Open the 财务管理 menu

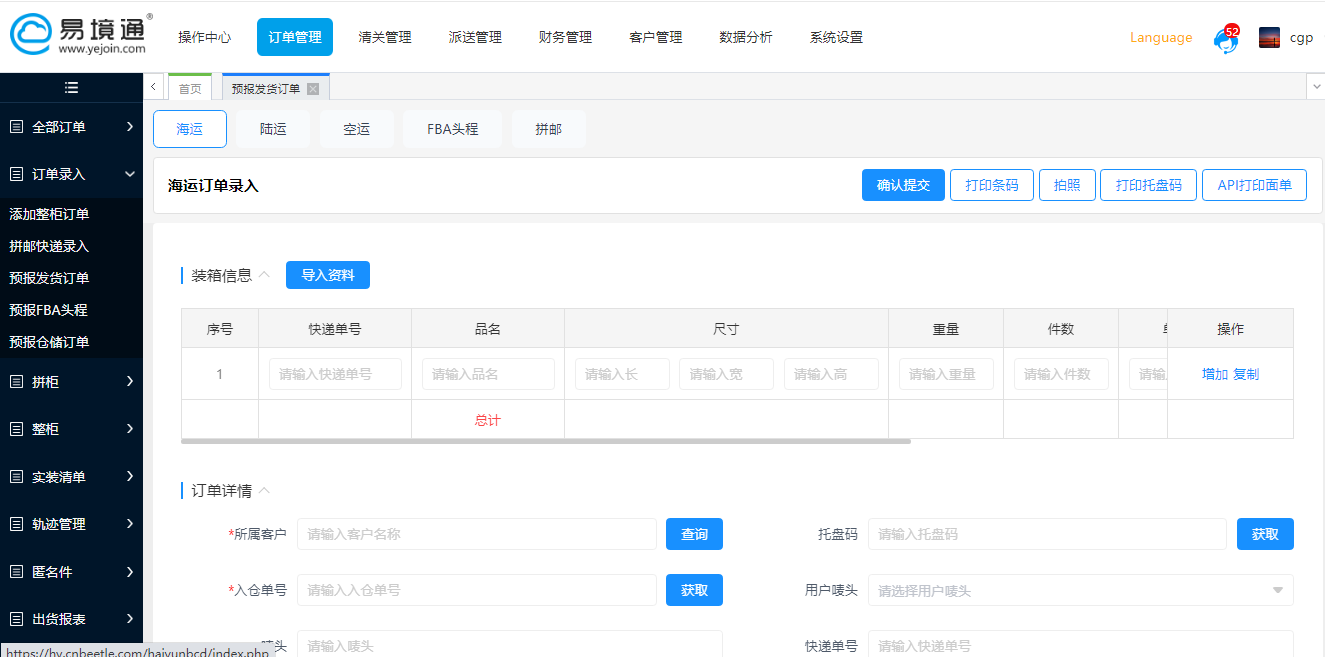(565, 37)
